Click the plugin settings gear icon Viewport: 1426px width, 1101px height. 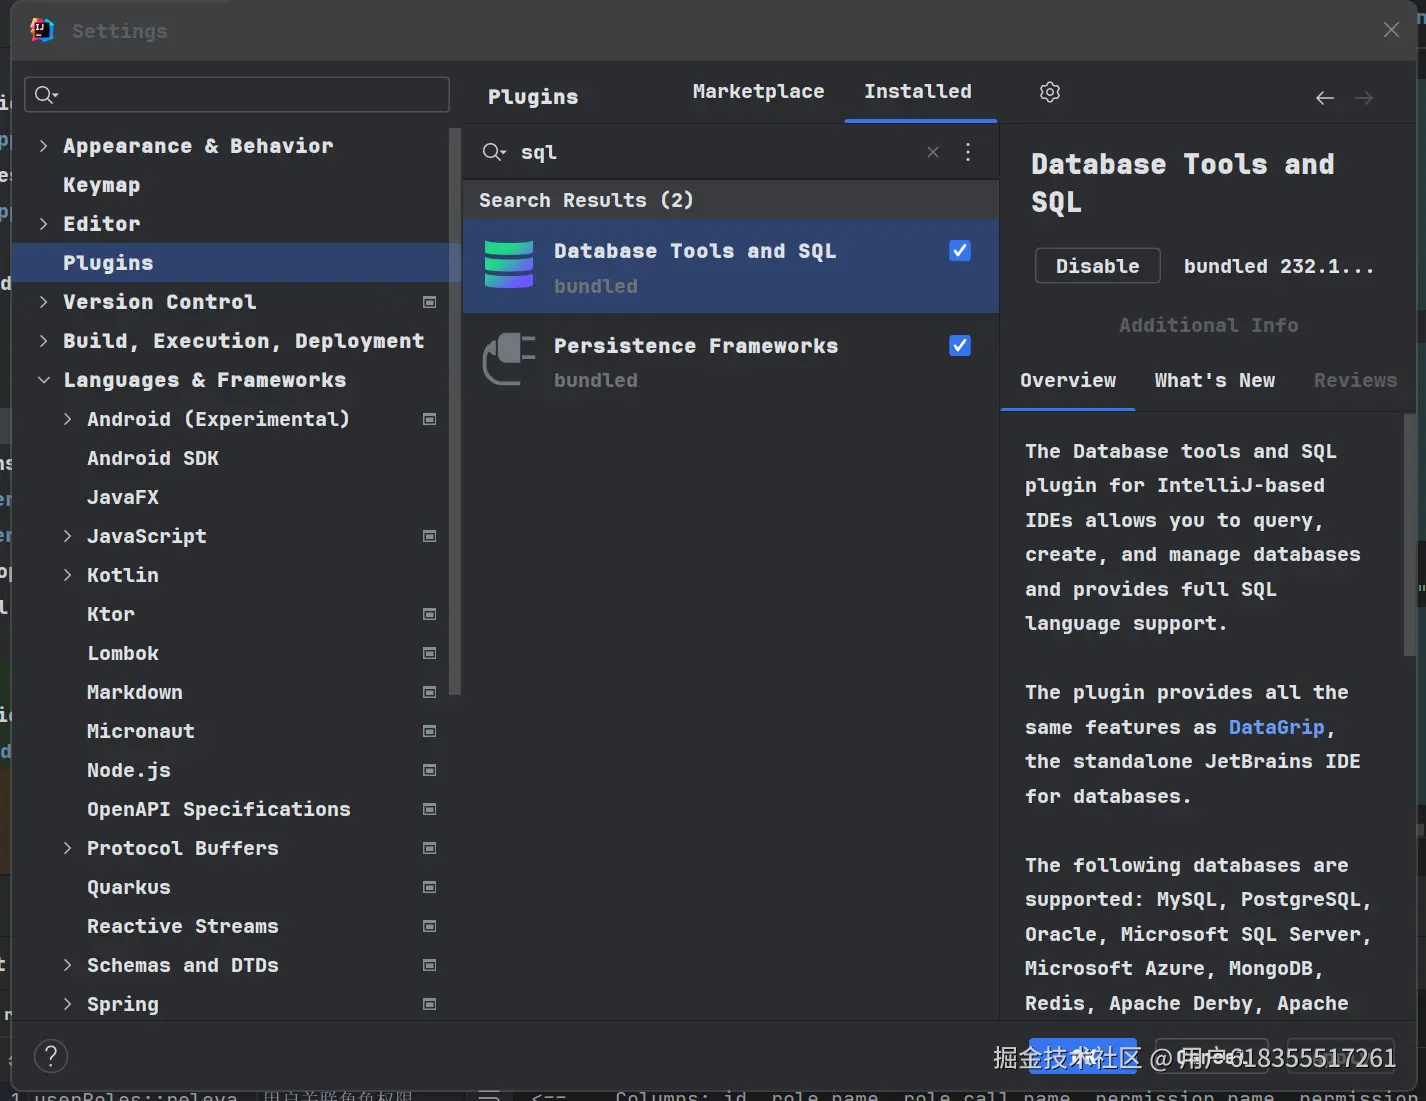click(1049, 92)
